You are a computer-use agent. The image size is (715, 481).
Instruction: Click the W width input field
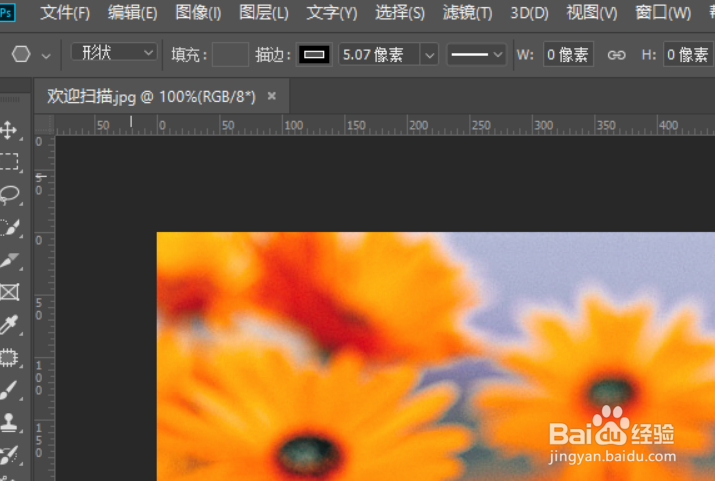[568, 55]
